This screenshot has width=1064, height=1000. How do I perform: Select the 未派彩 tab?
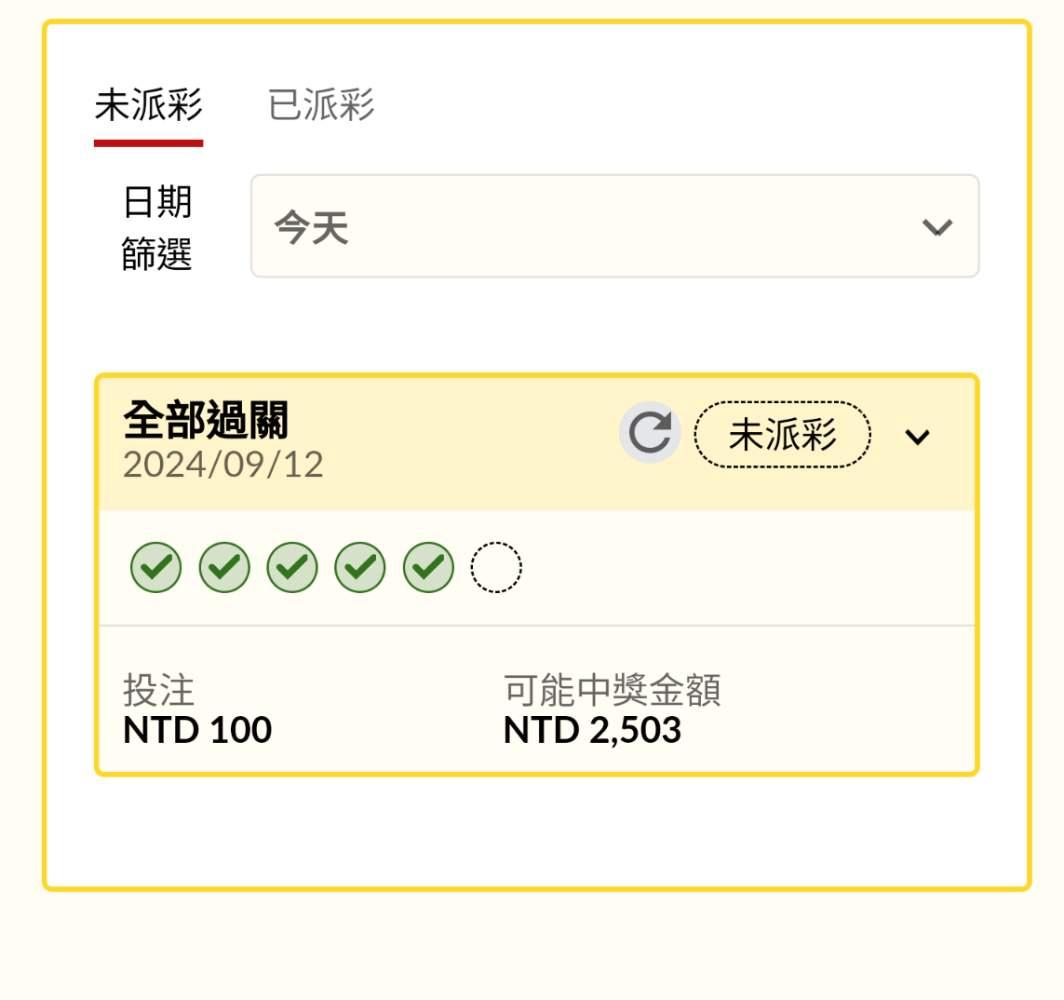148,105
